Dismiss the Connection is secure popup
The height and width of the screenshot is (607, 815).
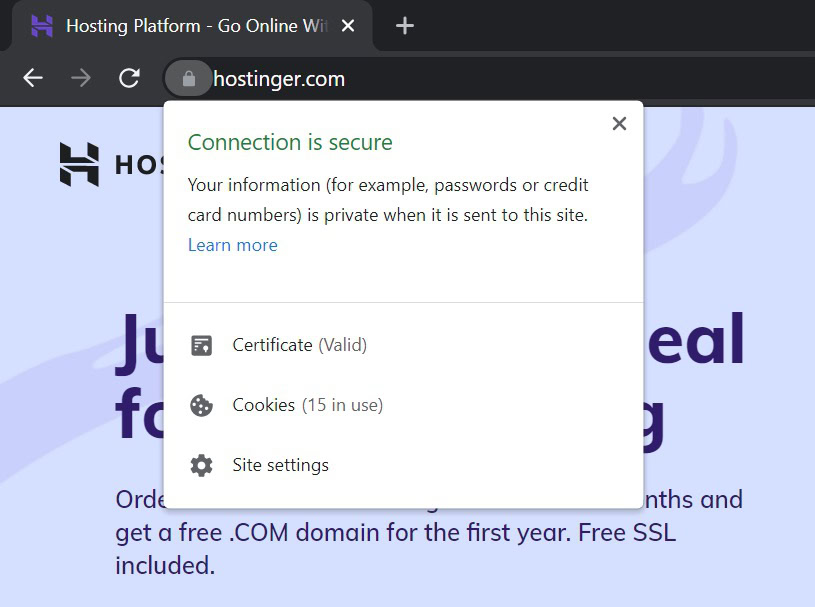(x=619, y=123)
